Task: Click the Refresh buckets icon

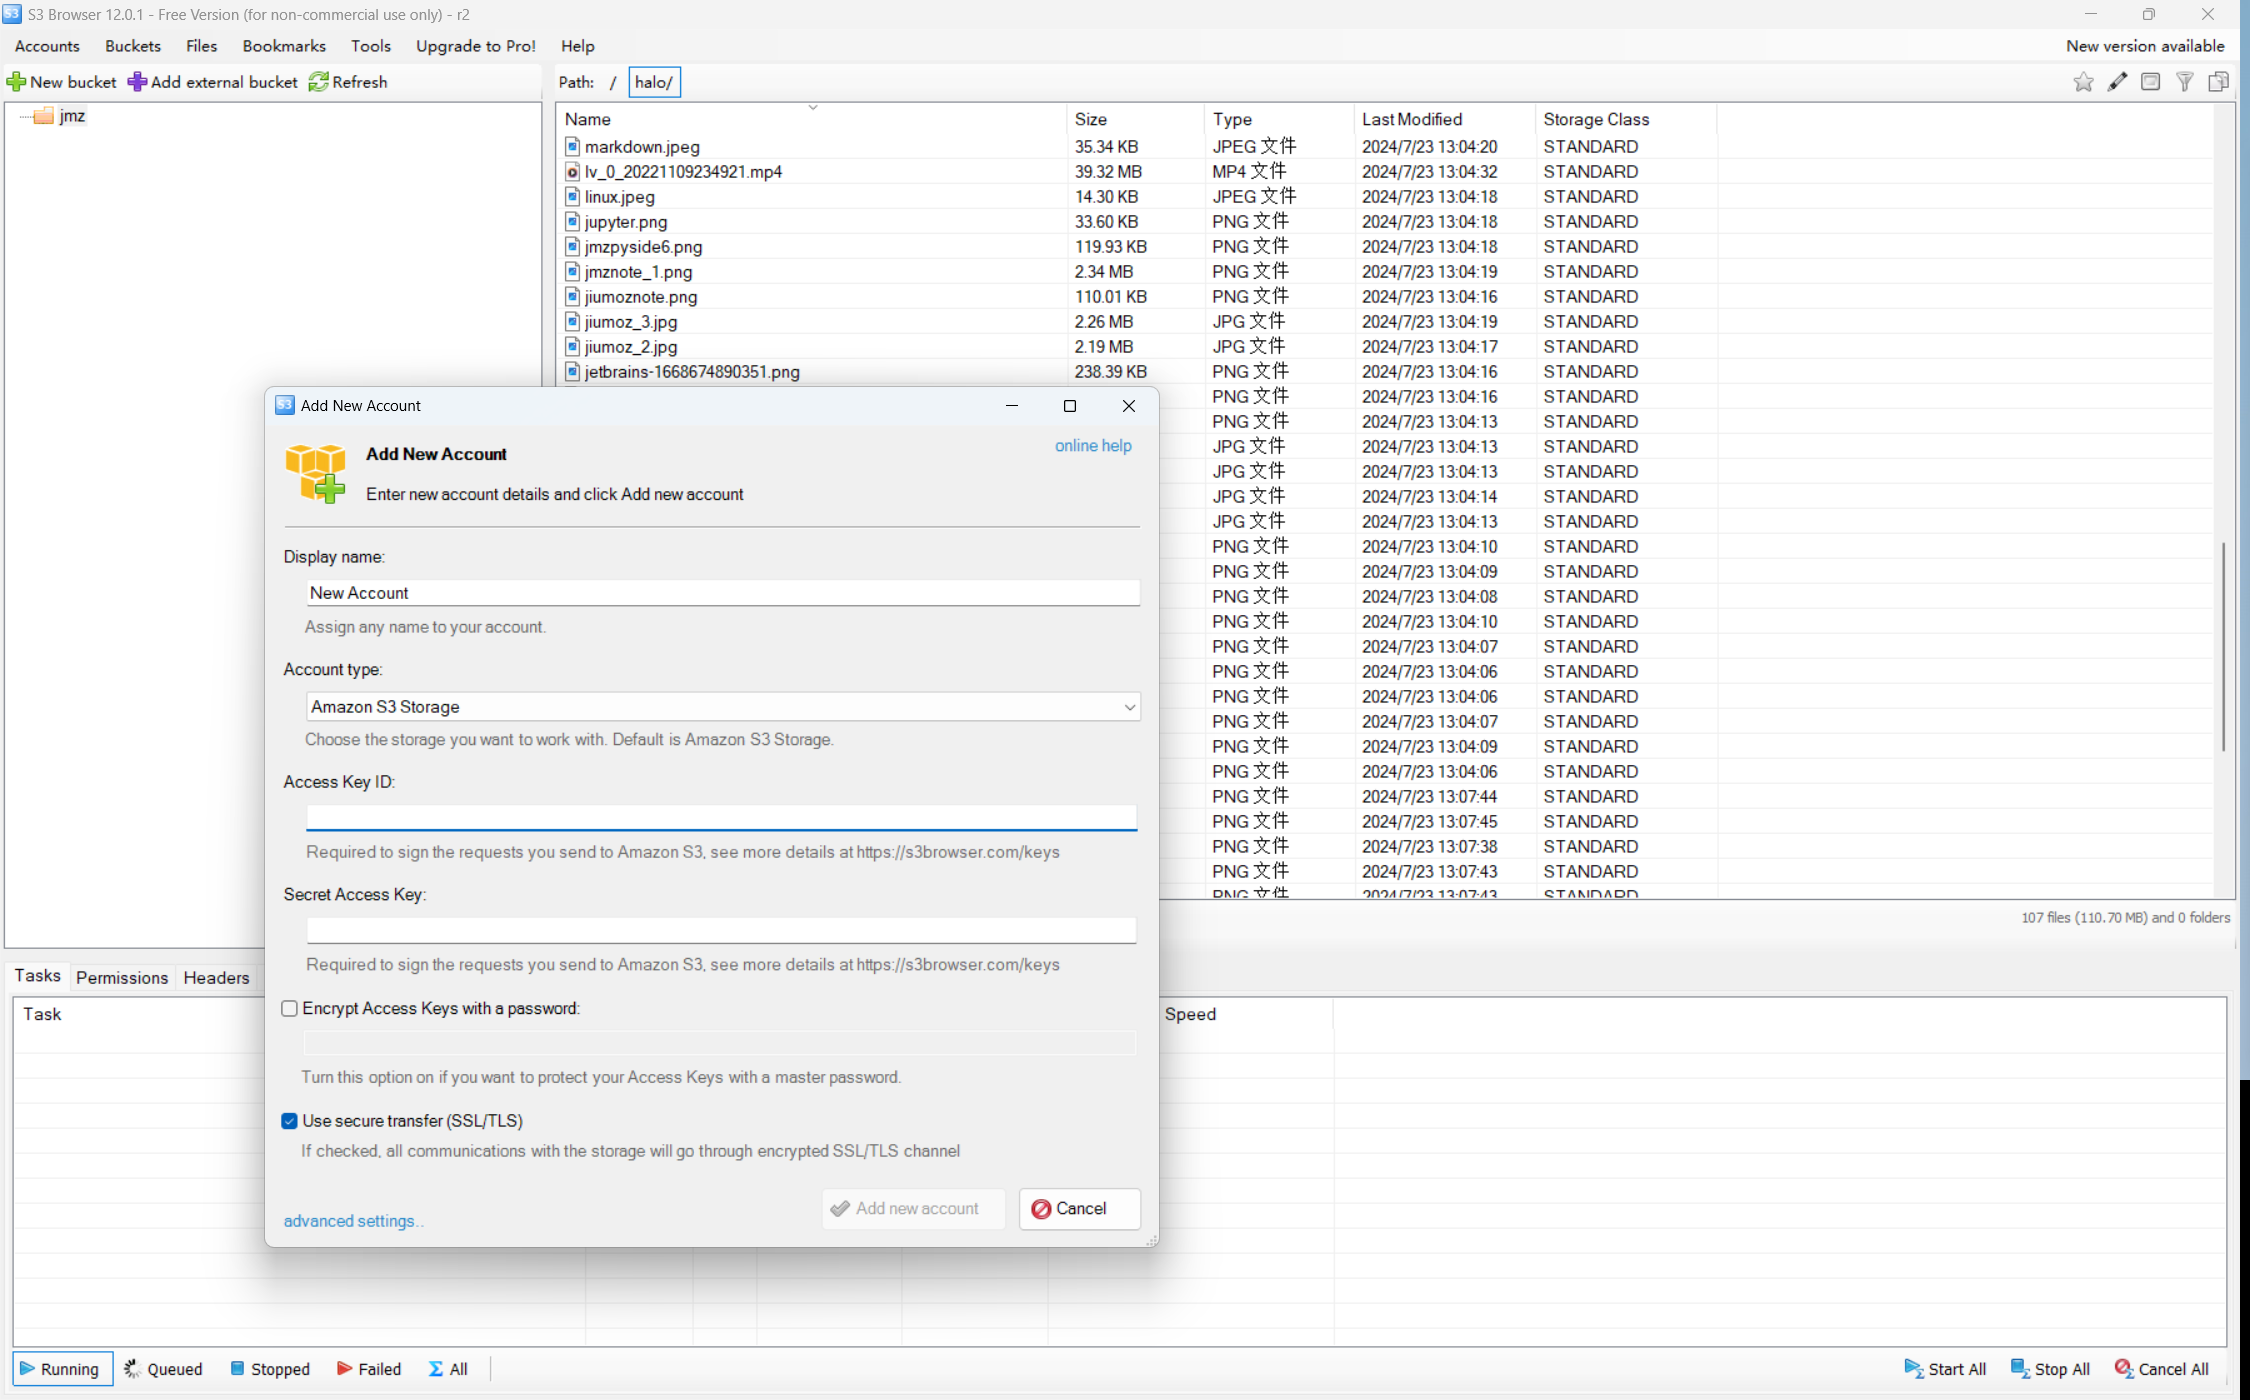Action: (x=318, y=82)
